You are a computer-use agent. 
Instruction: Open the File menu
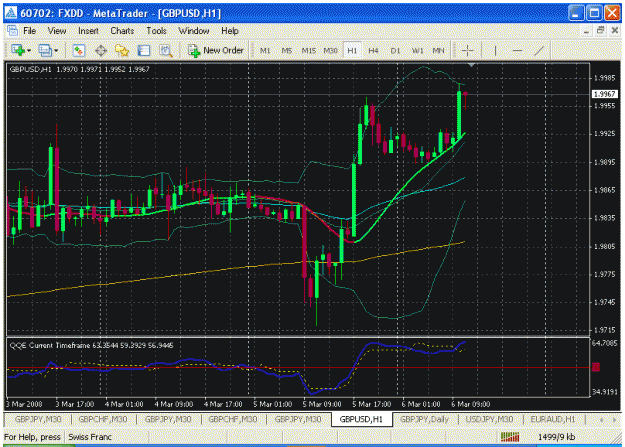pyautogui.click(x=29, y=31)
